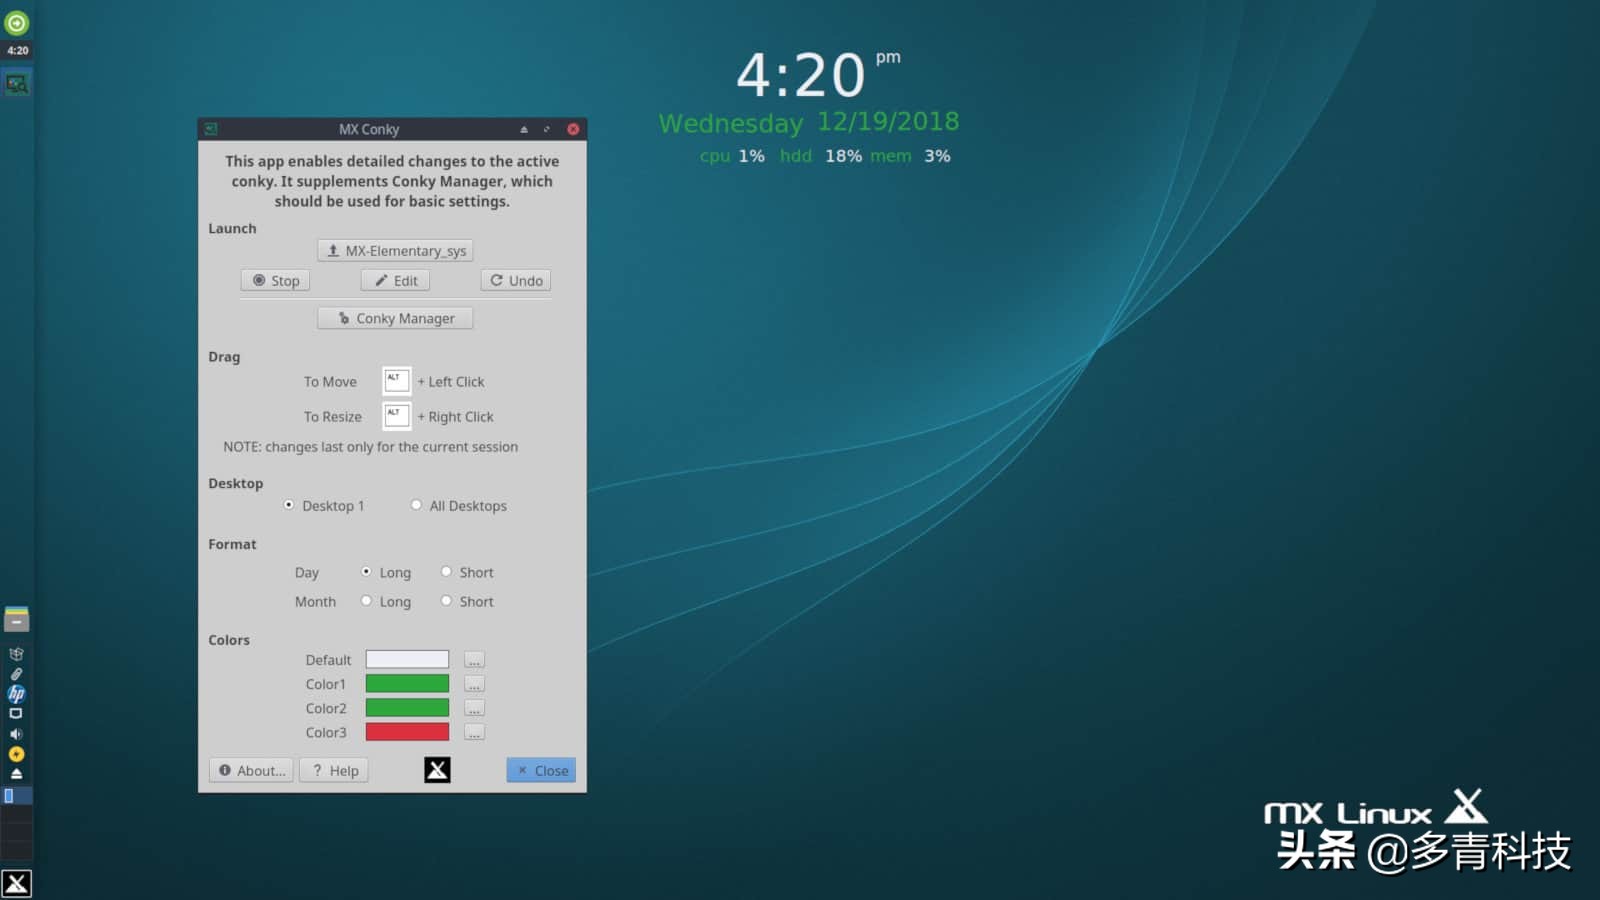Open the About dialog

tap(251, 770)
